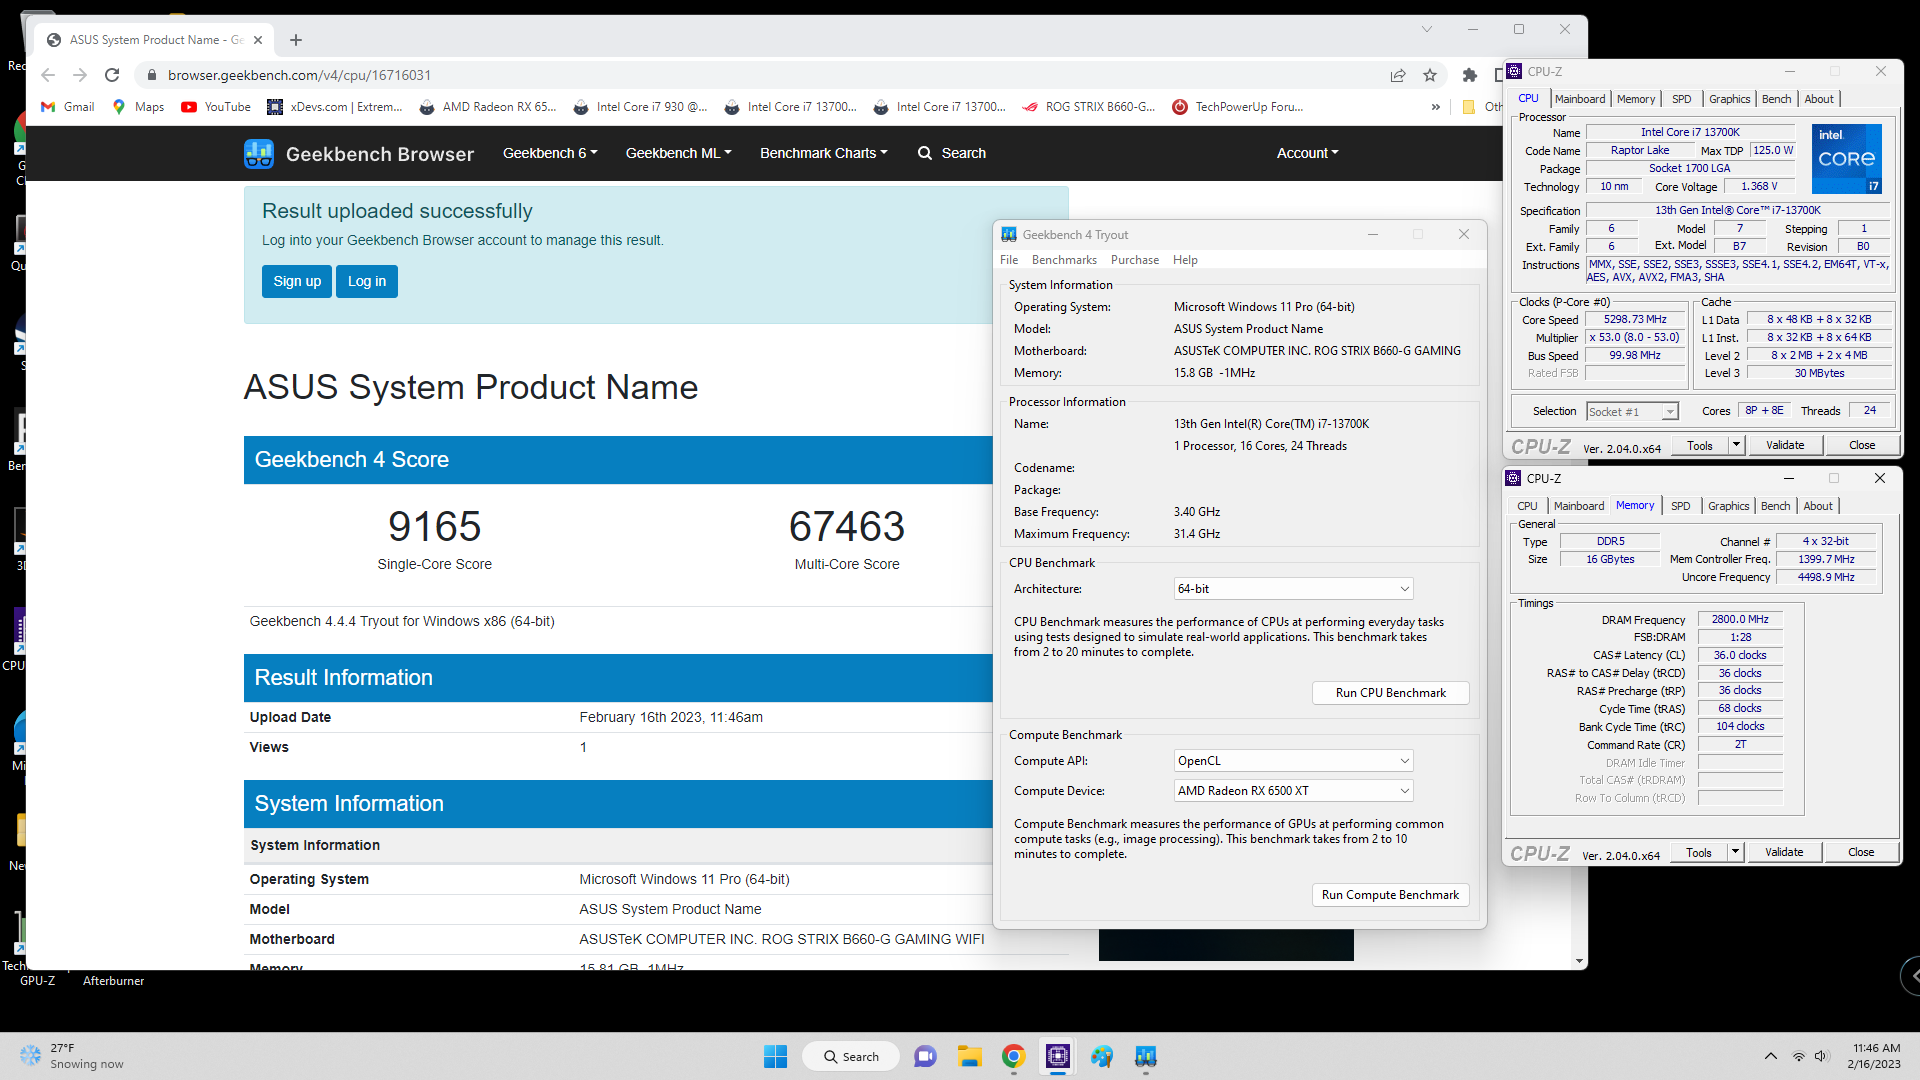Open a new browser tab
This screenshot has width=1920, height=1080.
click(296, 40)
